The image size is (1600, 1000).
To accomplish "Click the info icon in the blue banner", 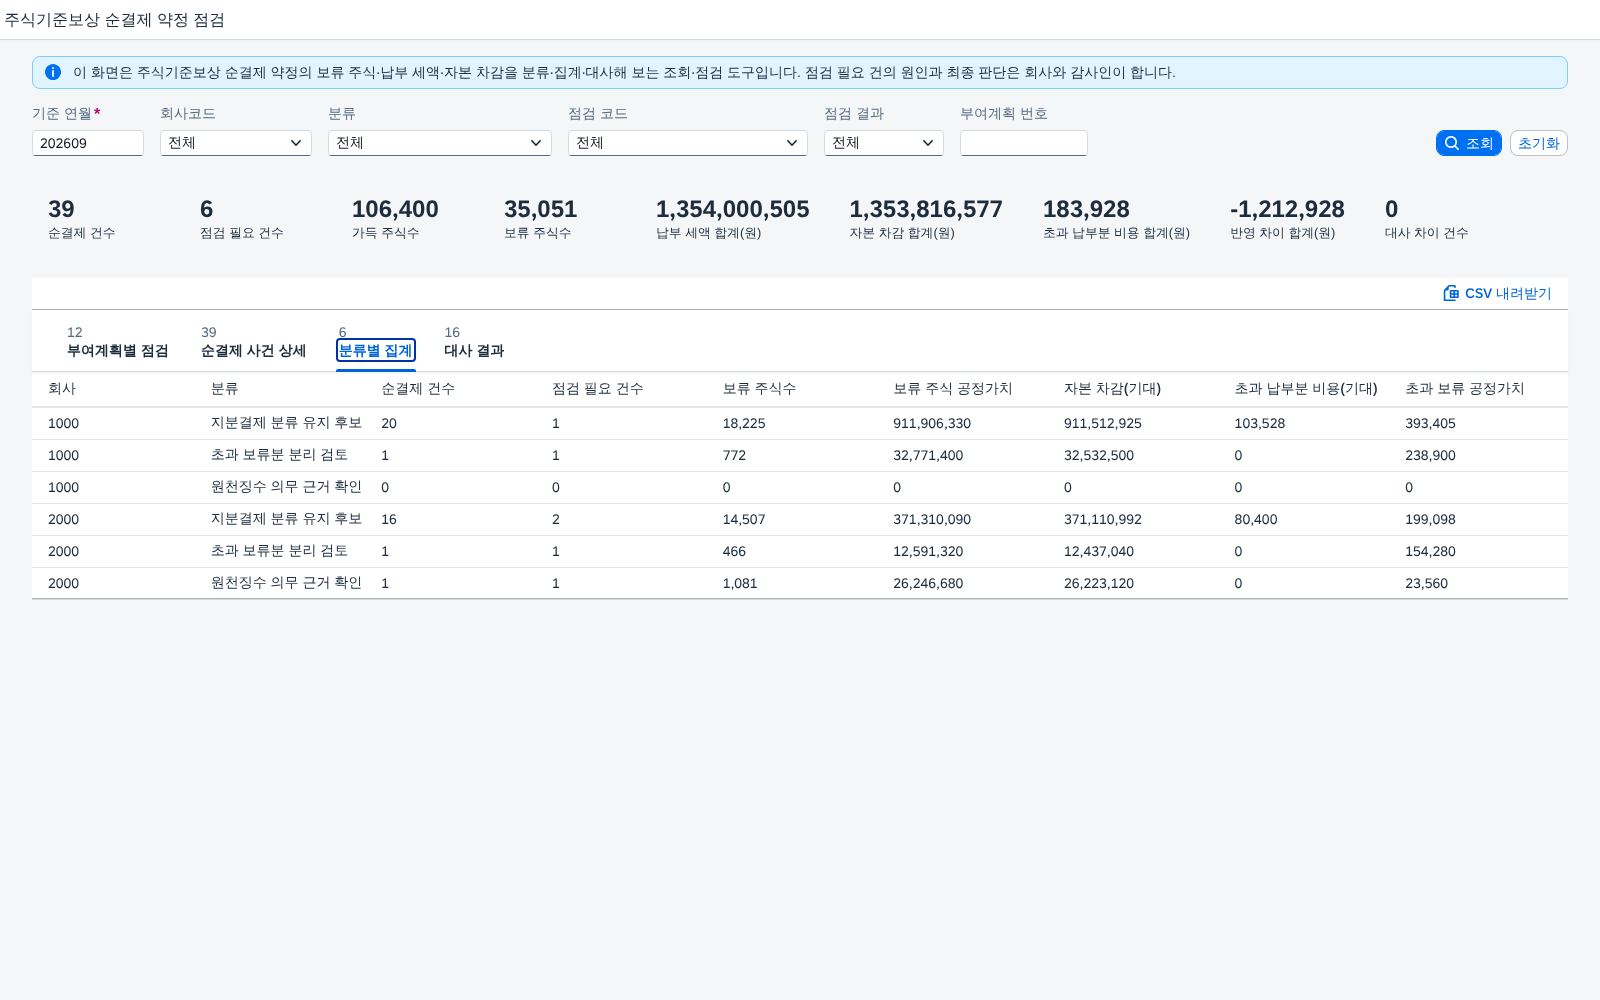I will coord(53,72).
